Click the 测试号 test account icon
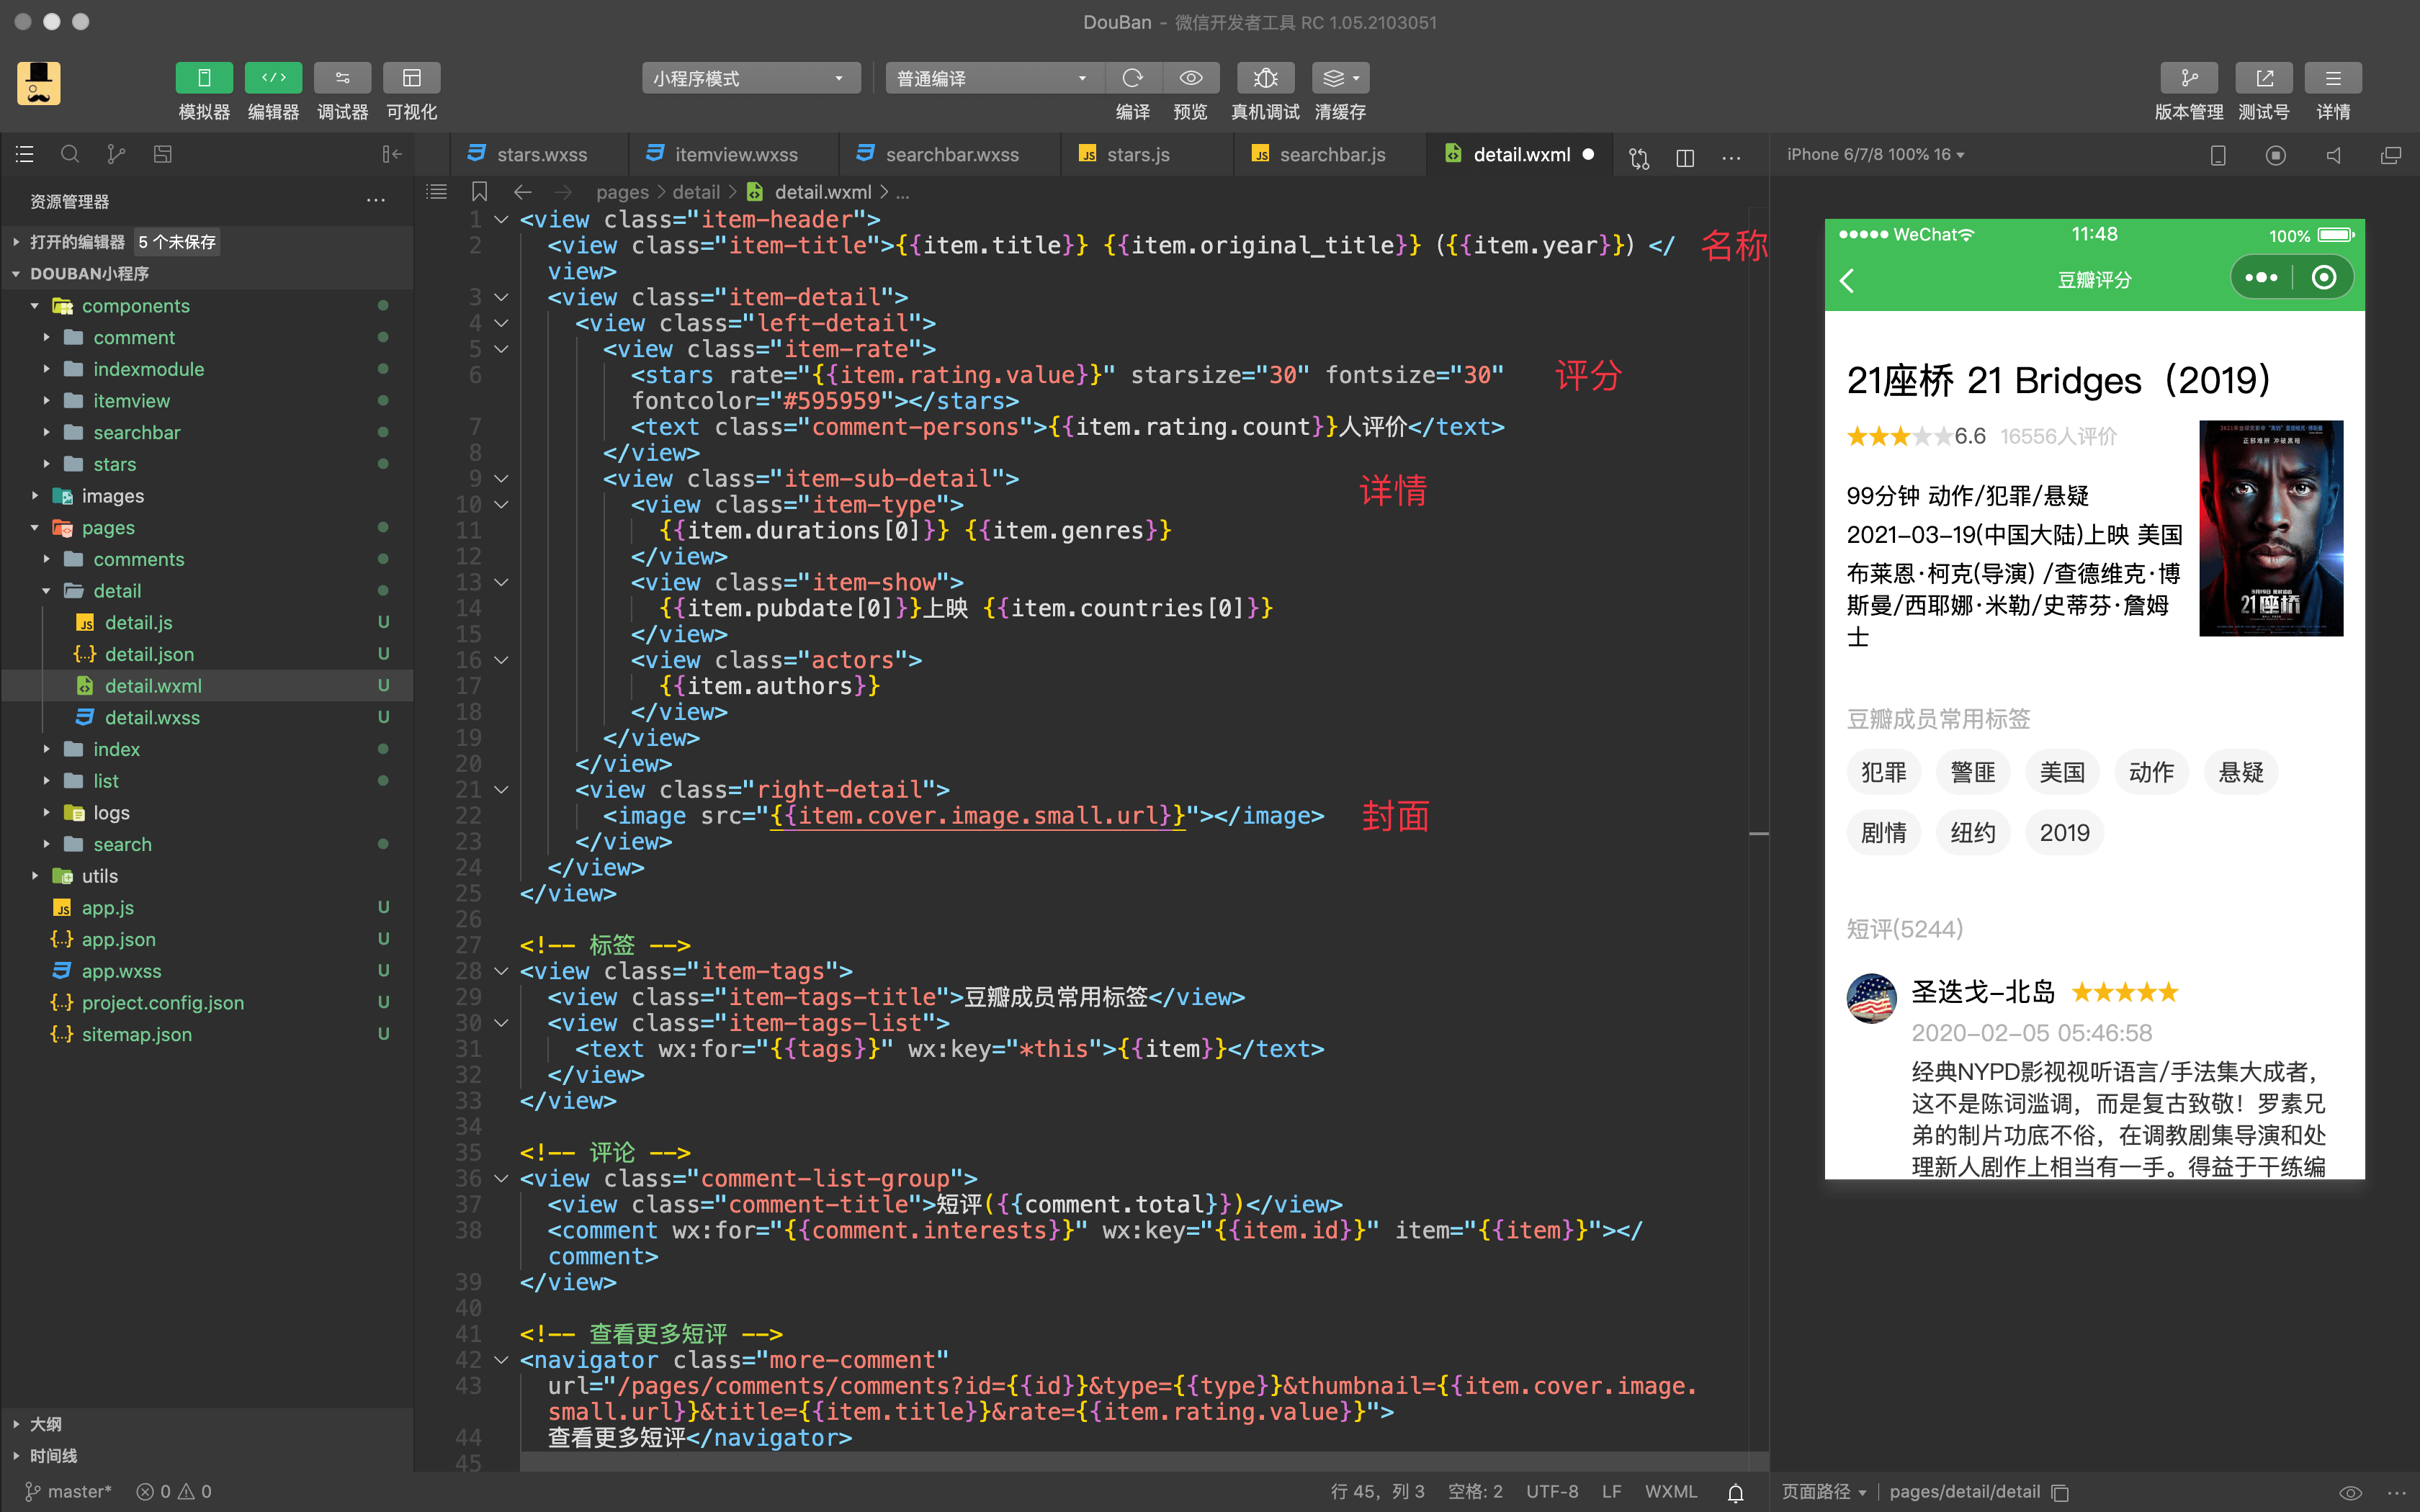2420x1512 pixels. point(2264,78)
